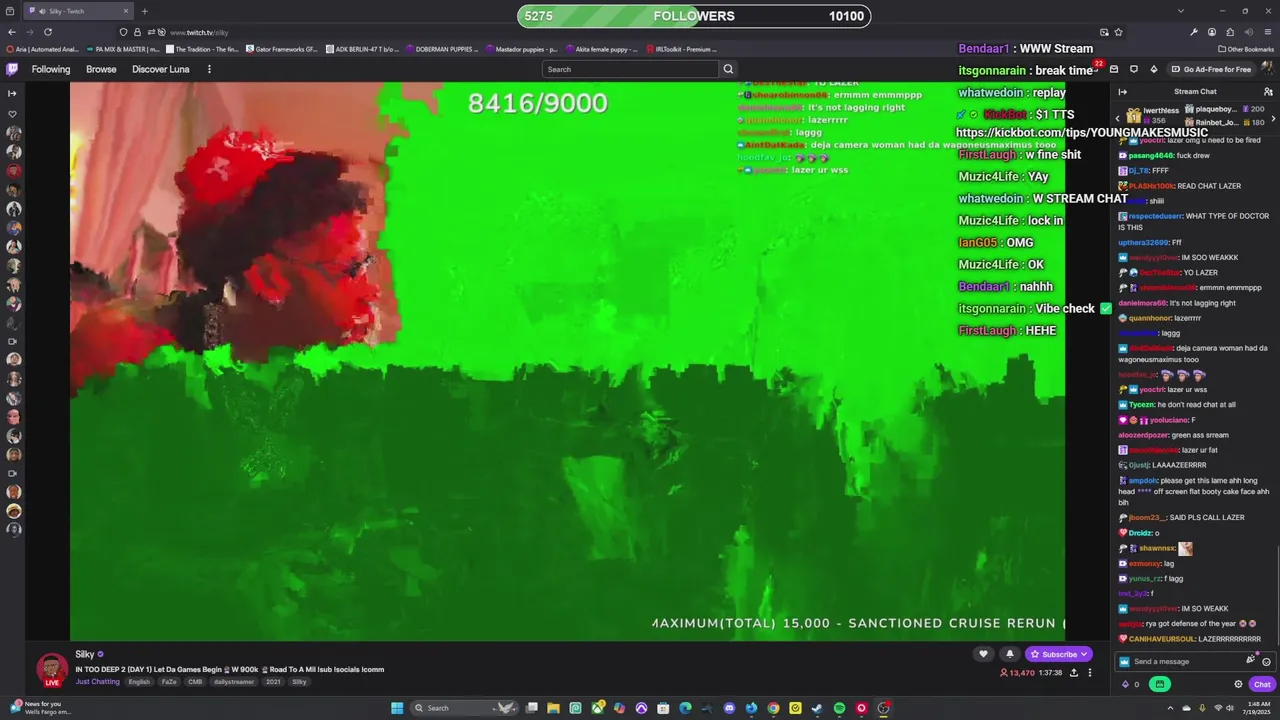This screenshot has height=720, width=1280.
Task: Collapse the Stream Chat panel
Action: 1122,92
